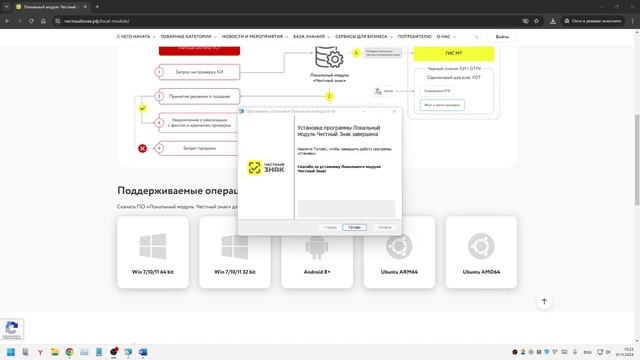The width and height of the screenshot is (640, 360).
Task: Click the yellow ГИС МТ block
Action: (x=454, y=53)
